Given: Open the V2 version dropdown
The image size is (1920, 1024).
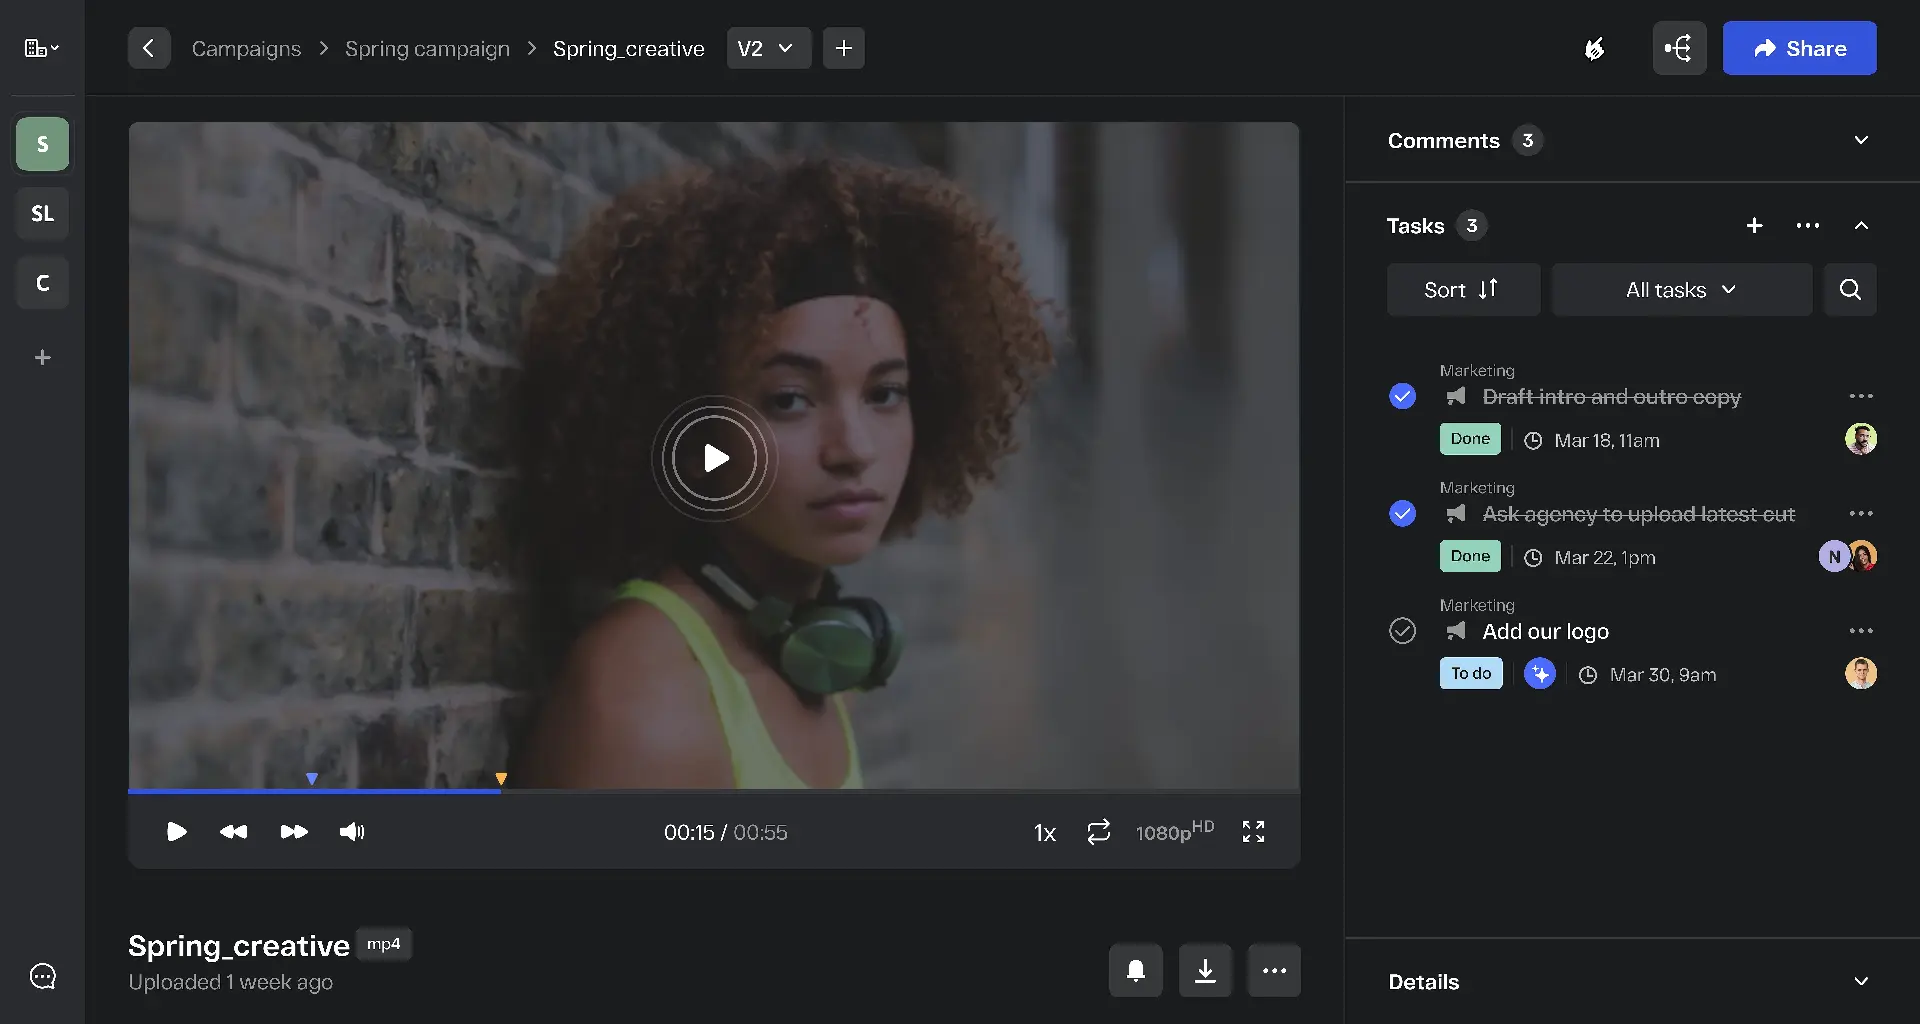Looking at the screenshot, I should tap(767, 48).
